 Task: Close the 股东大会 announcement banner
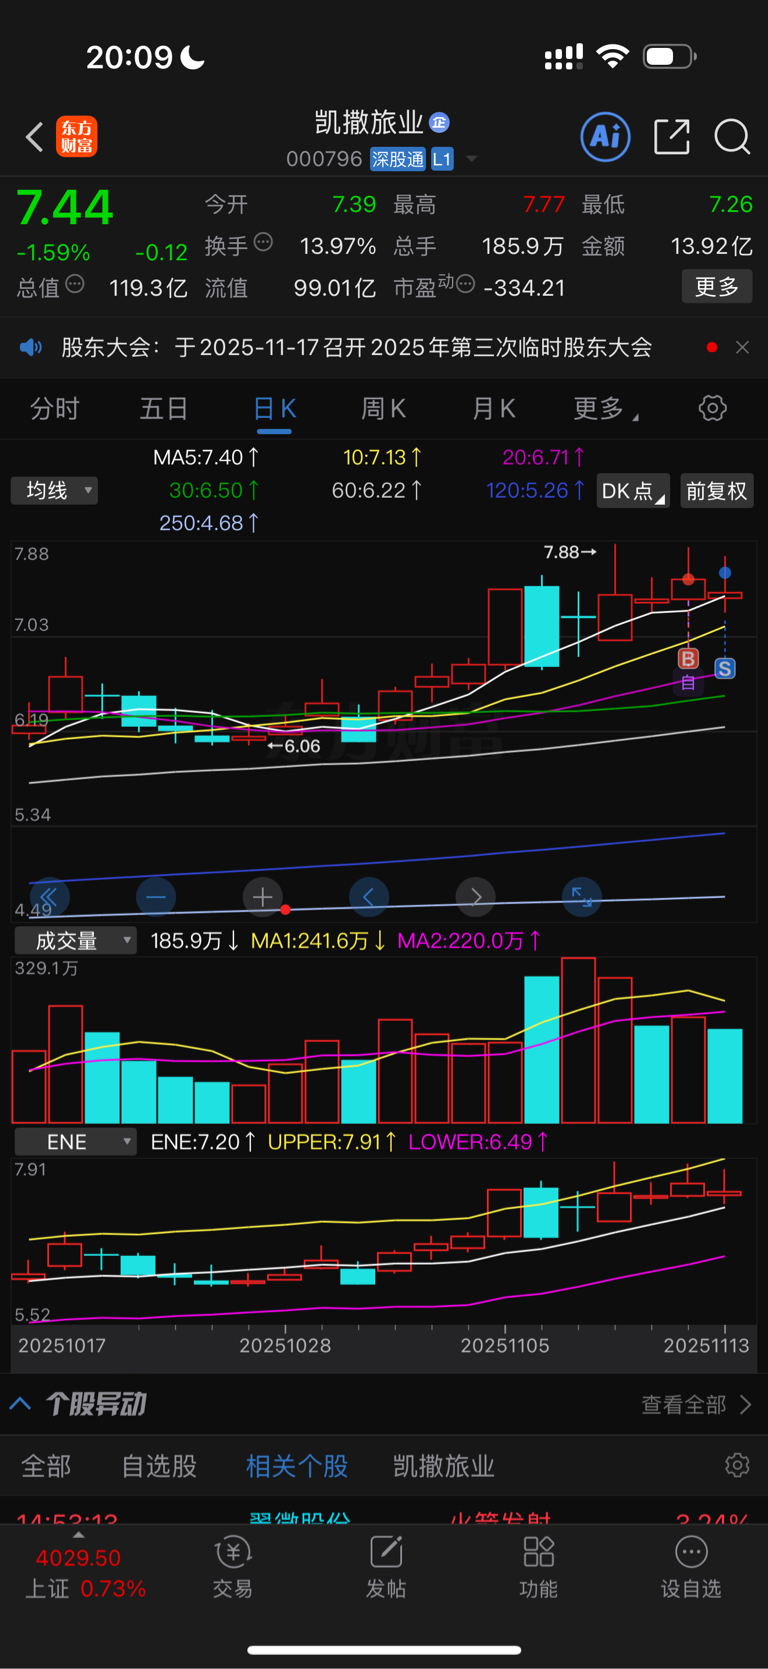[x=742, y=347]
